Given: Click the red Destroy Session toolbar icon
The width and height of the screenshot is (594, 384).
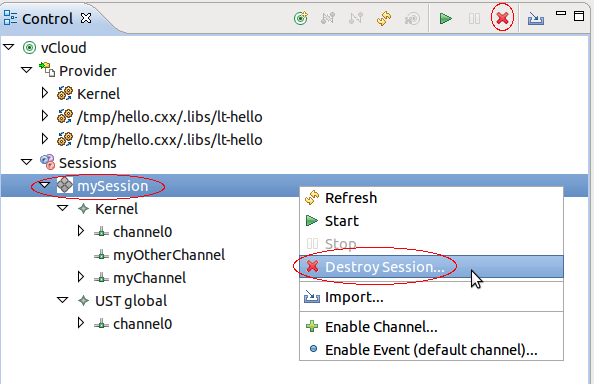Looking at the screenshot, I should pyautogui.click(x=502, y=18).
